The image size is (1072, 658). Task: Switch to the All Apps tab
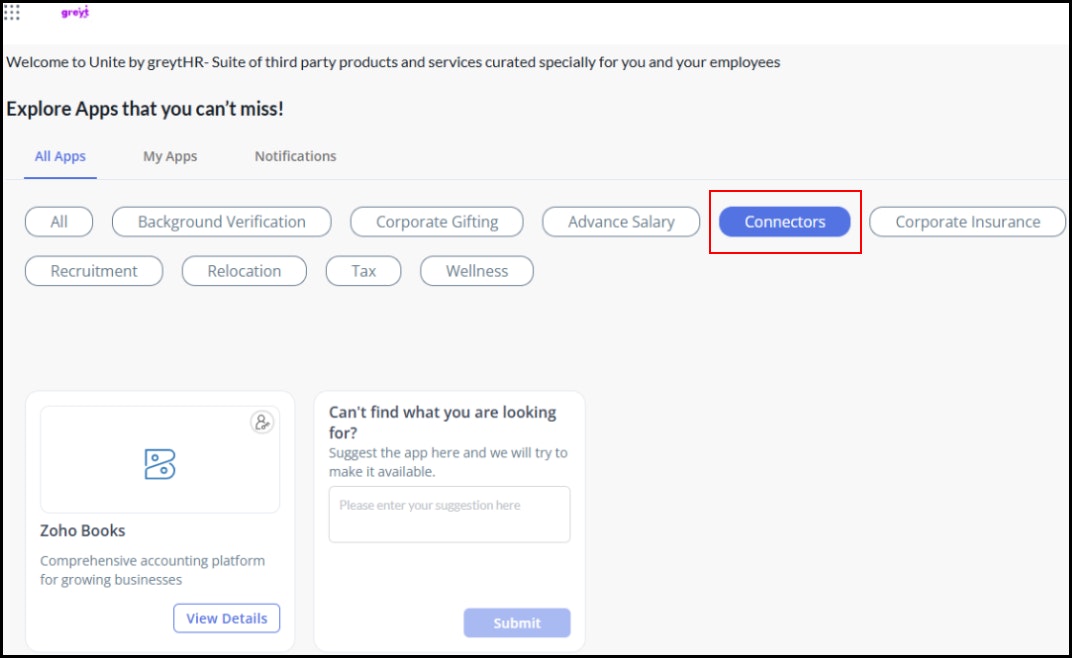(x=60, y=157)
